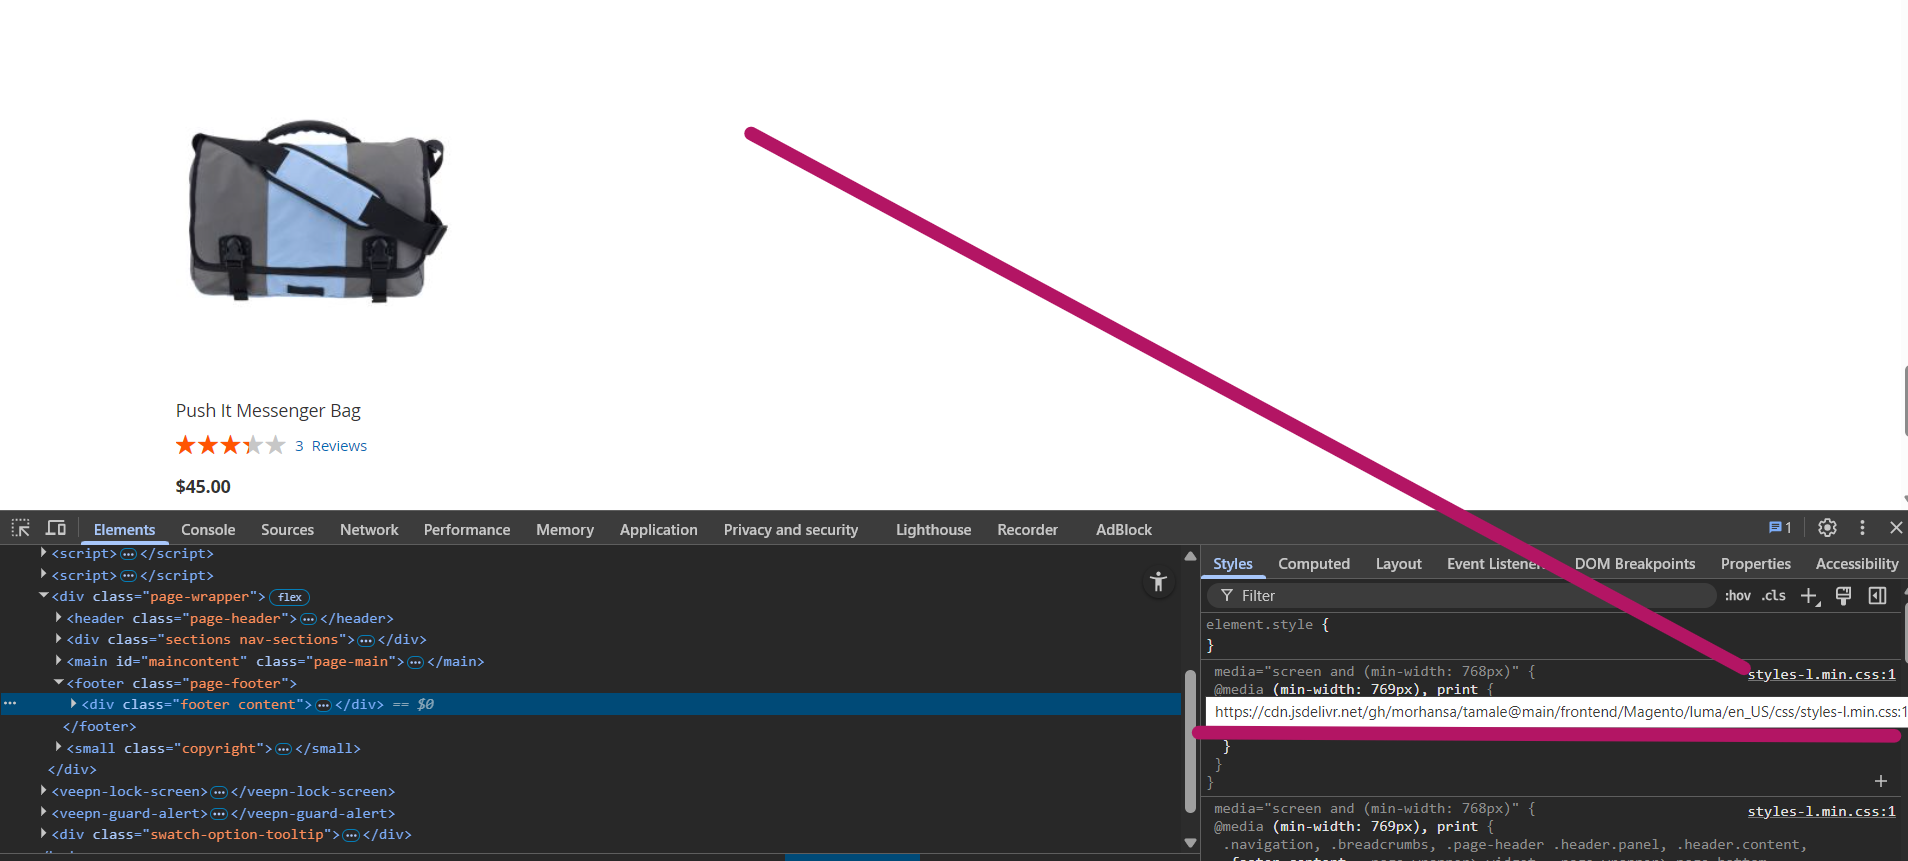
Task: Toggle the :hov element state button
Action: pyautogui.click(x=1738, y=596)
